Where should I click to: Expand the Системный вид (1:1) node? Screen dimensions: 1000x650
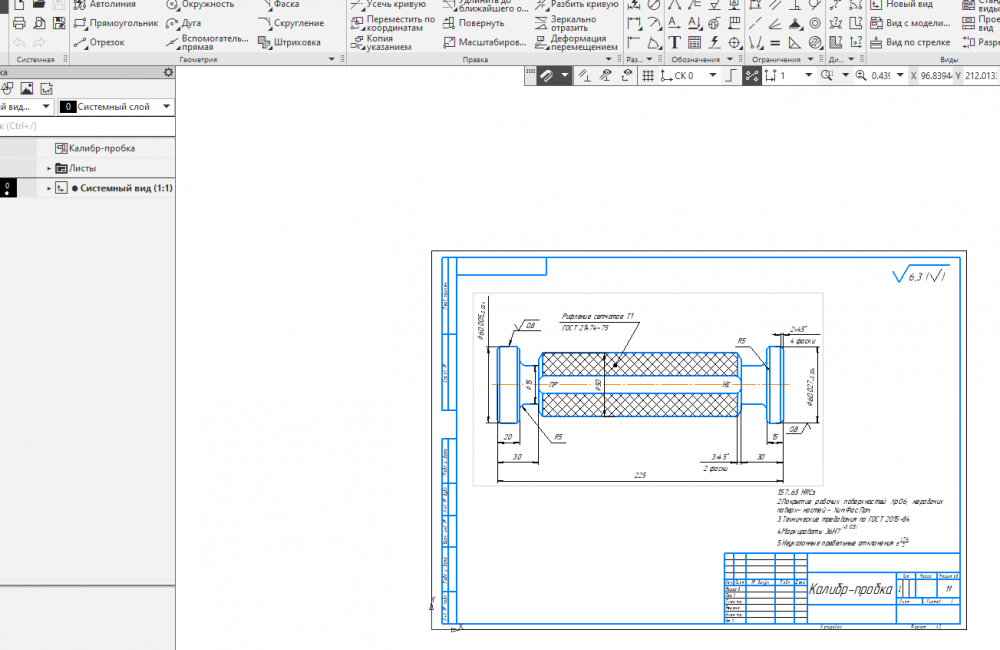48,188
